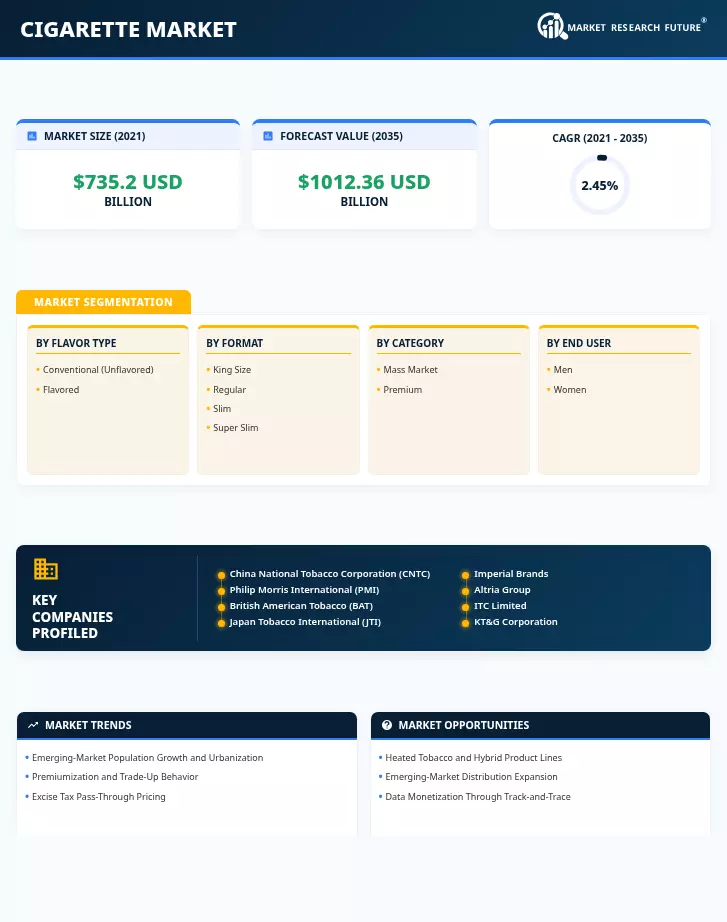Click the CAGR (2021 - 2035) heading
This screenshot has width=727, height=922.
(x=599, y=138)
